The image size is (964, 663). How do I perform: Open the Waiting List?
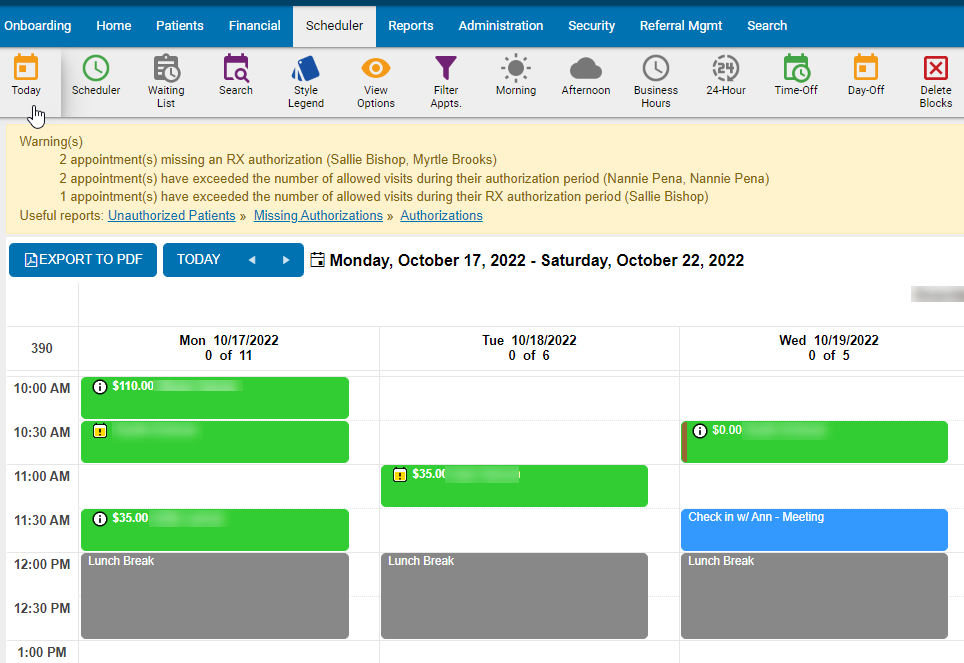(x=166, y=80)
